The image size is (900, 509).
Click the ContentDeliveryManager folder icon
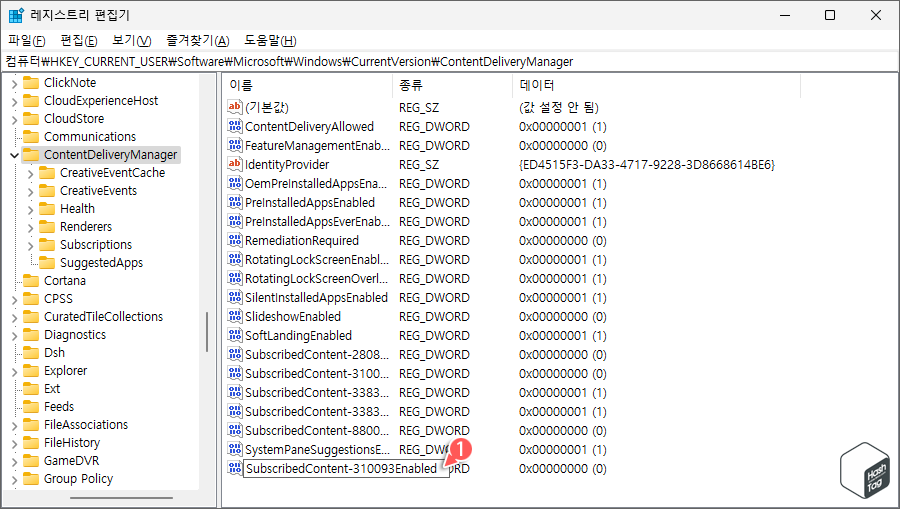31,154
